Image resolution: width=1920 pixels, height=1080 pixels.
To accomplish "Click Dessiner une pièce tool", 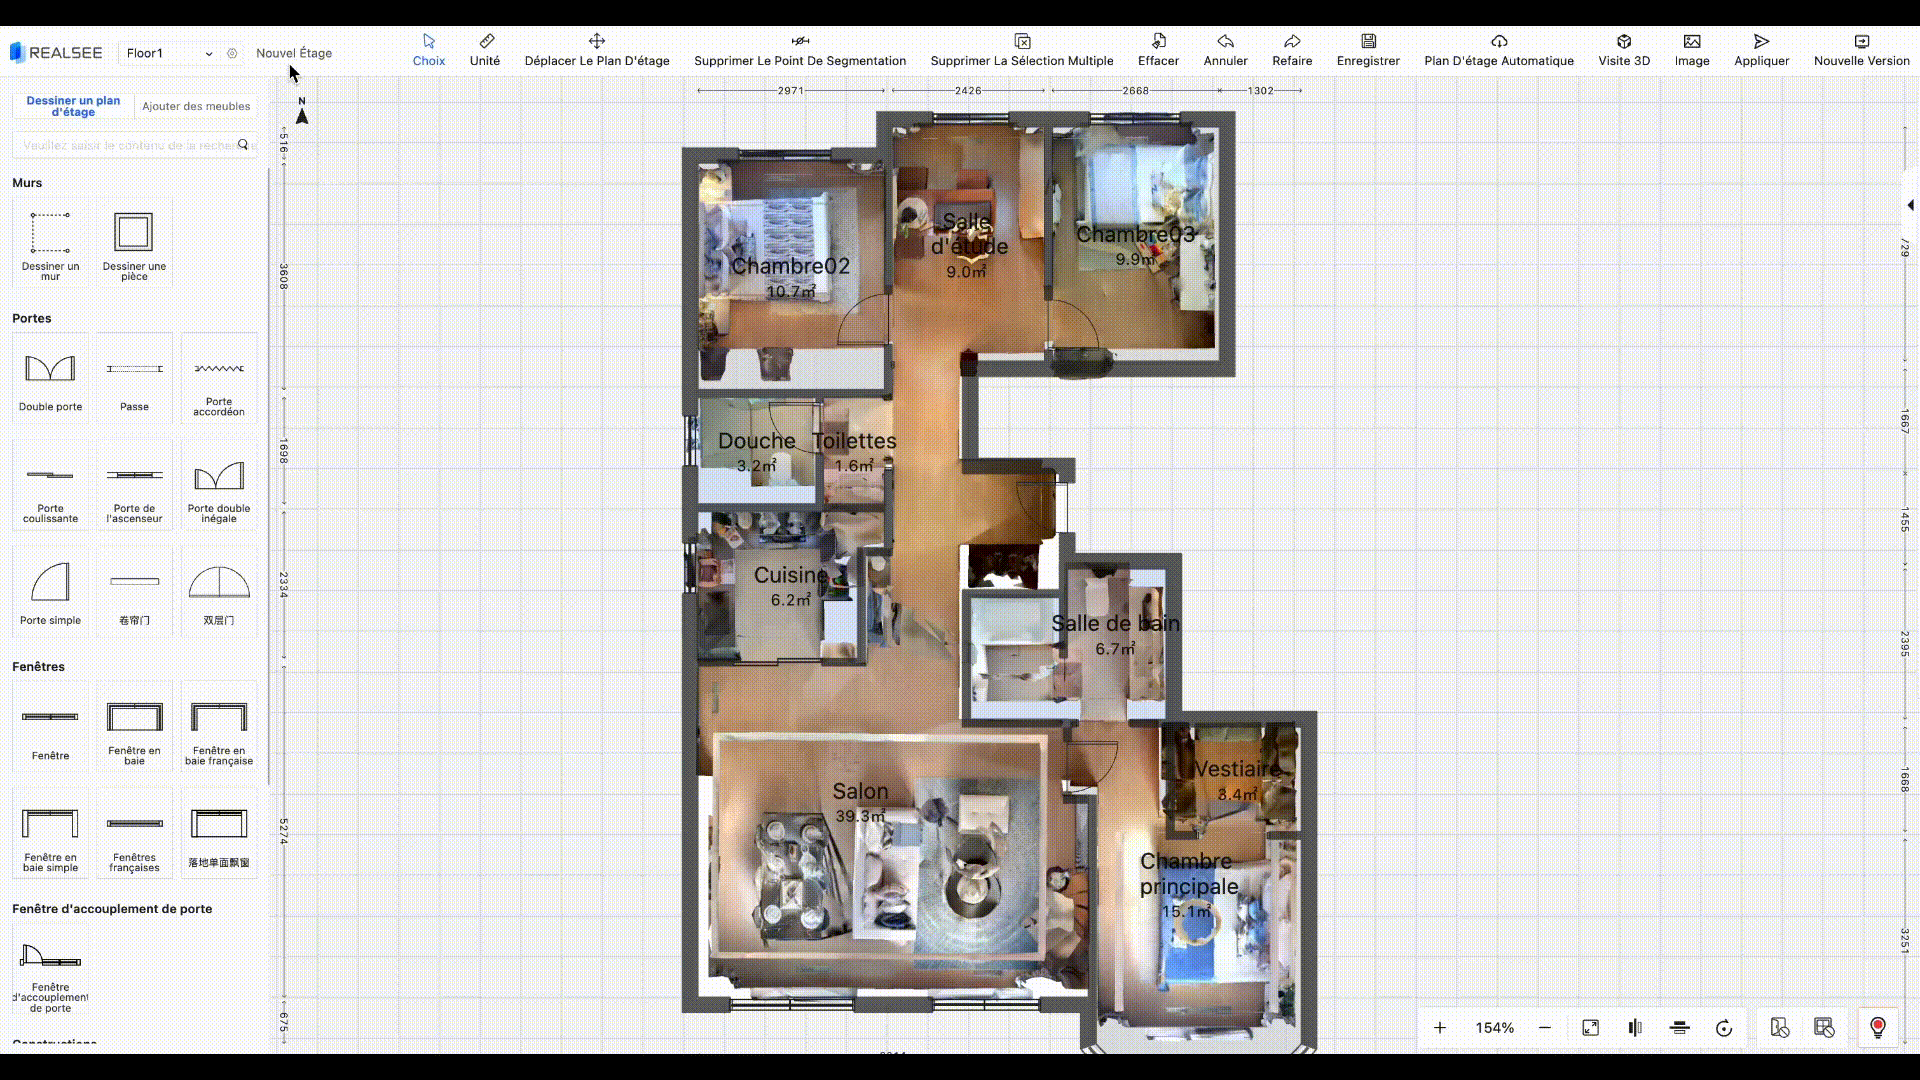I will (134, 242).
